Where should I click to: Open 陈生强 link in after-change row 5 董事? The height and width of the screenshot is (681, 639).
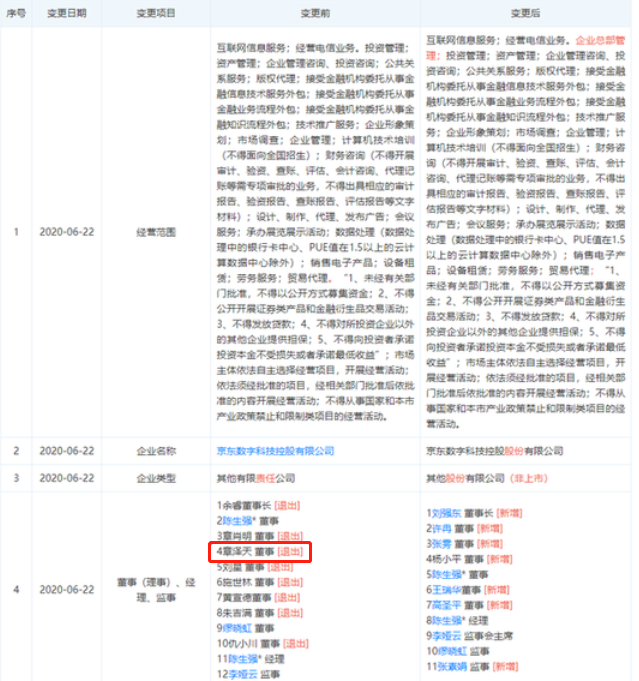[x=447, y=575]
